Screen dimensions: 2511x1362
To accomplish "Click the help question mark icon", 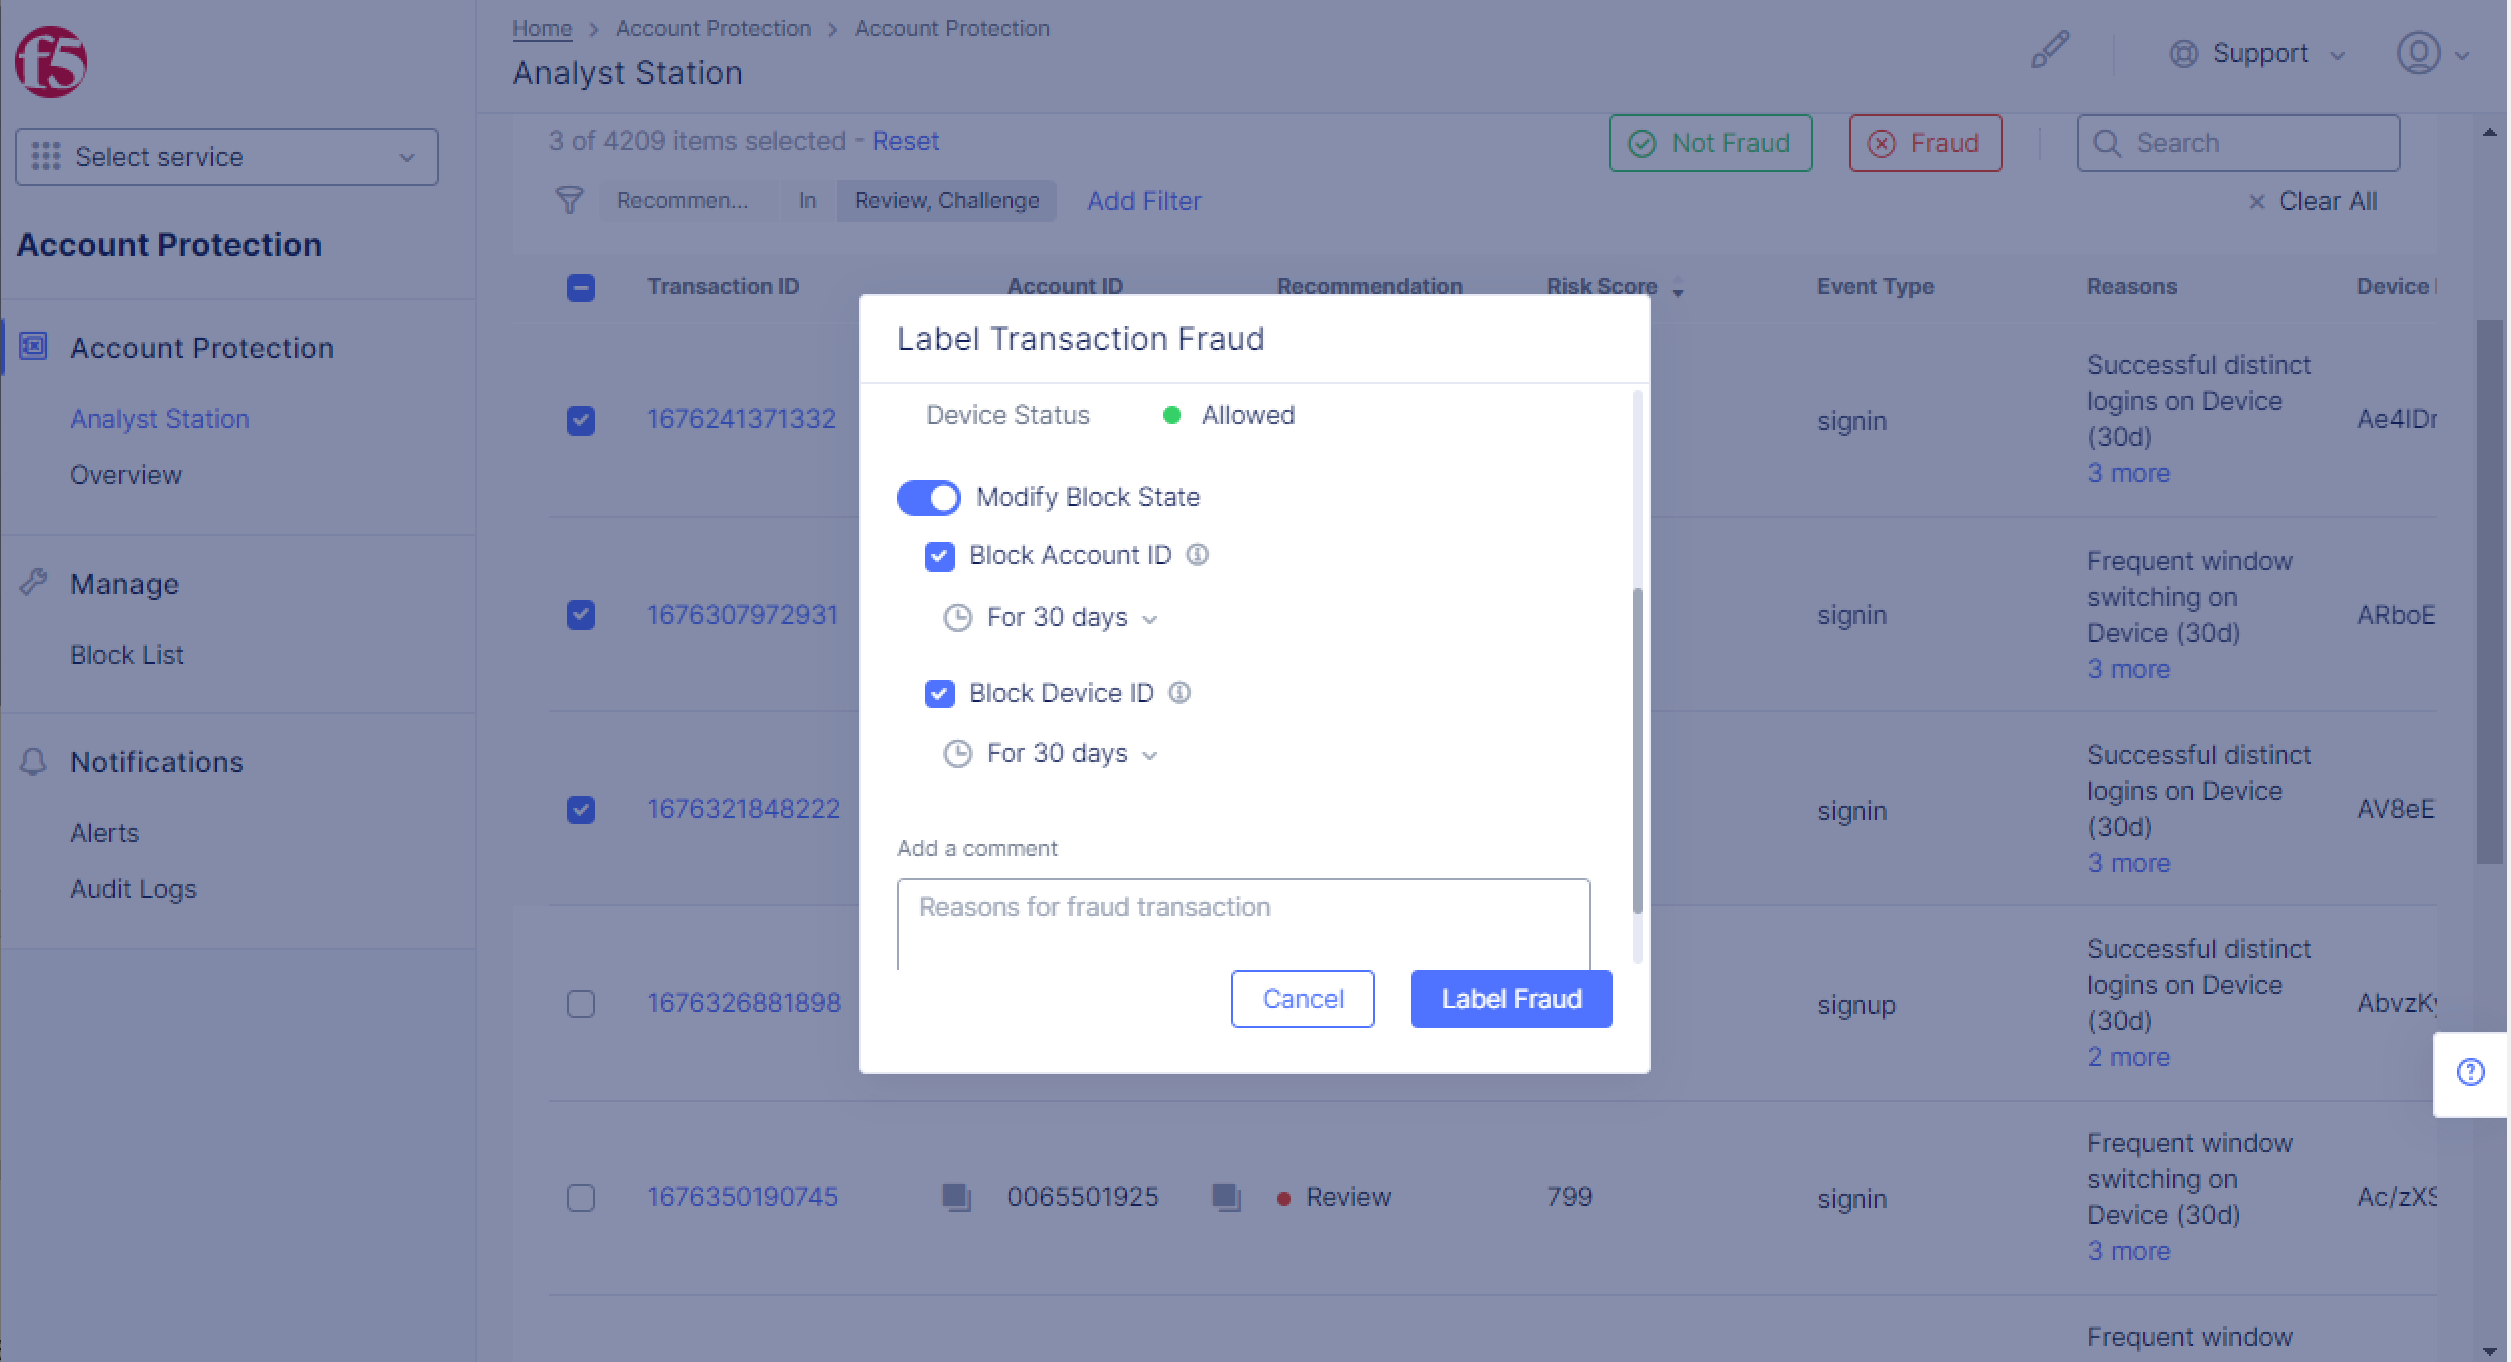I will point(2471,1073).
